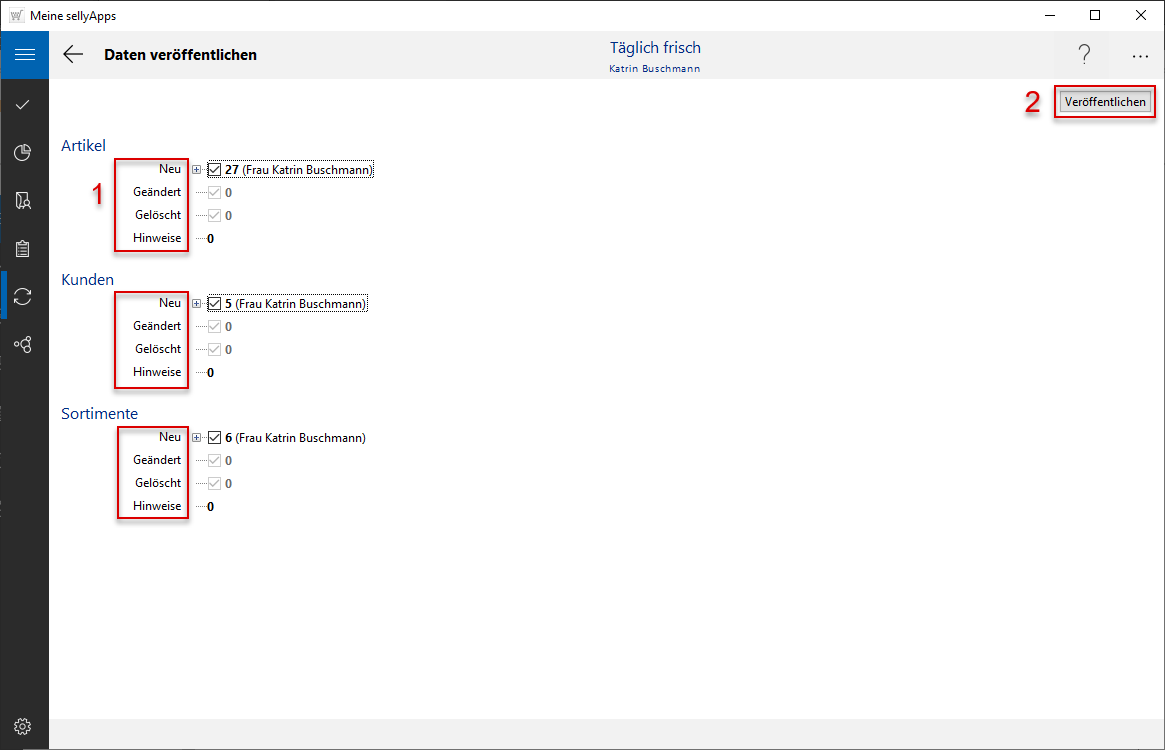Expand the Artikel Neu tree node
The width and height of the screenshot is (1165, 750).
tap(197, 170)
